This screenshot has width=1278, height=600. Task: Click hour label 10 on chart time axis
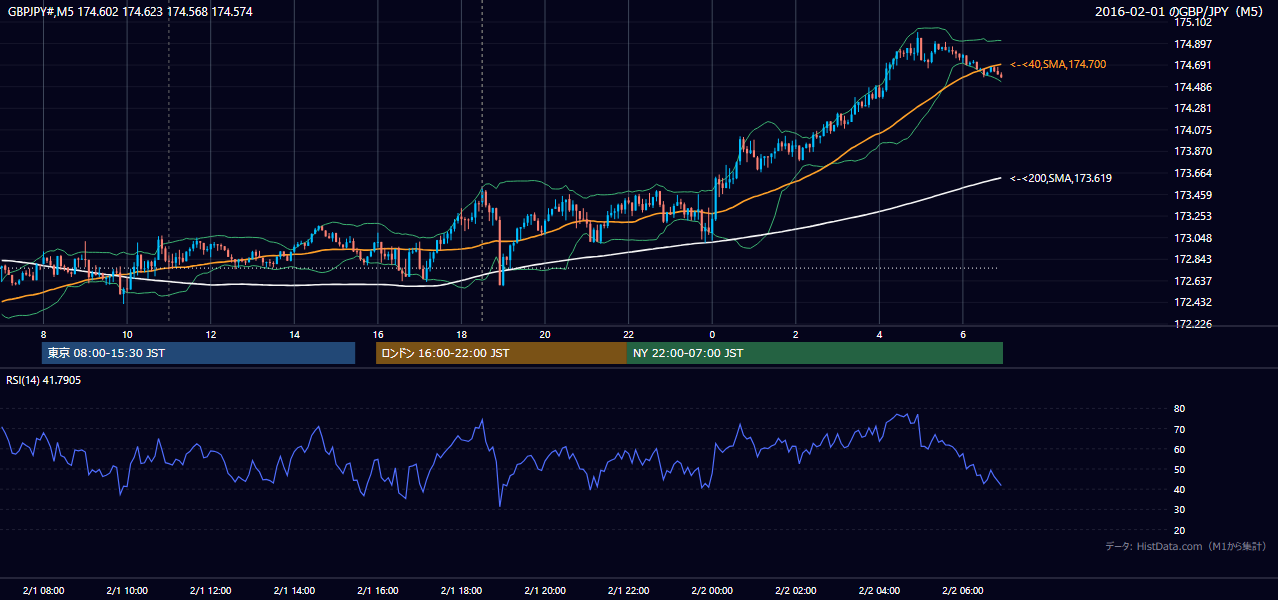[127, 334]
